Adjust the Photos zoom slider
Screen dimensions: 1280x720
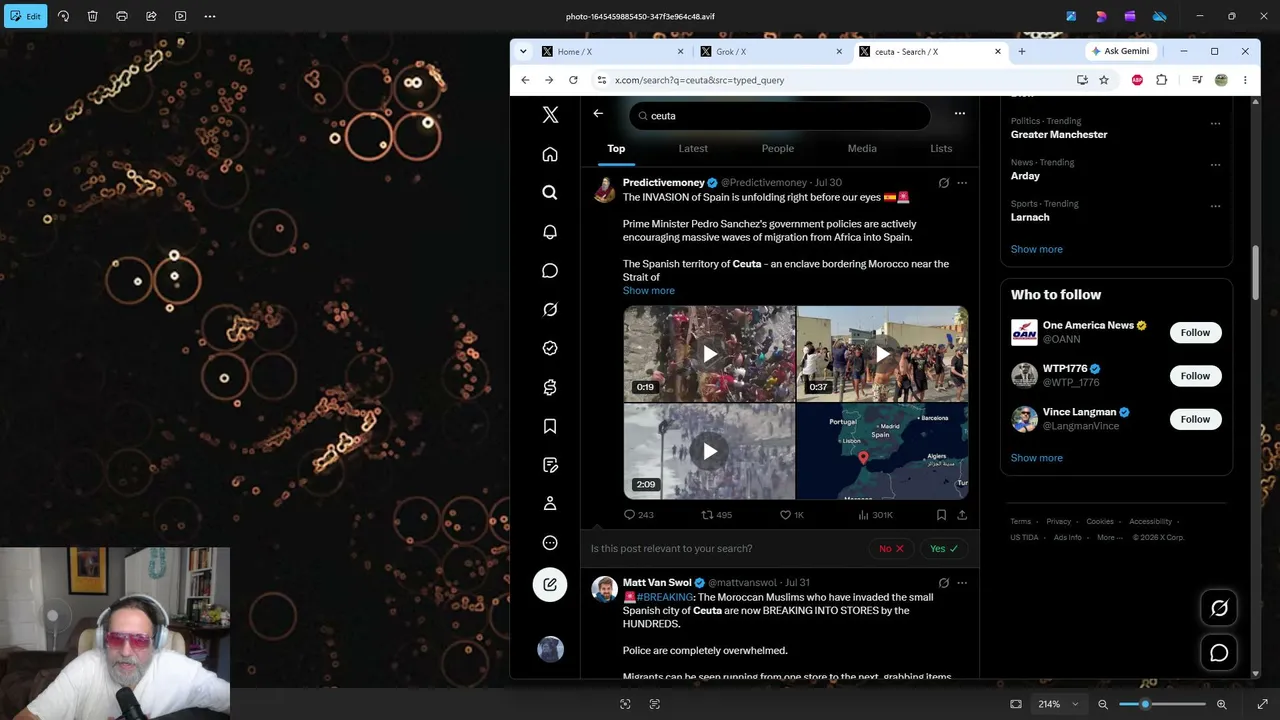1162,704
